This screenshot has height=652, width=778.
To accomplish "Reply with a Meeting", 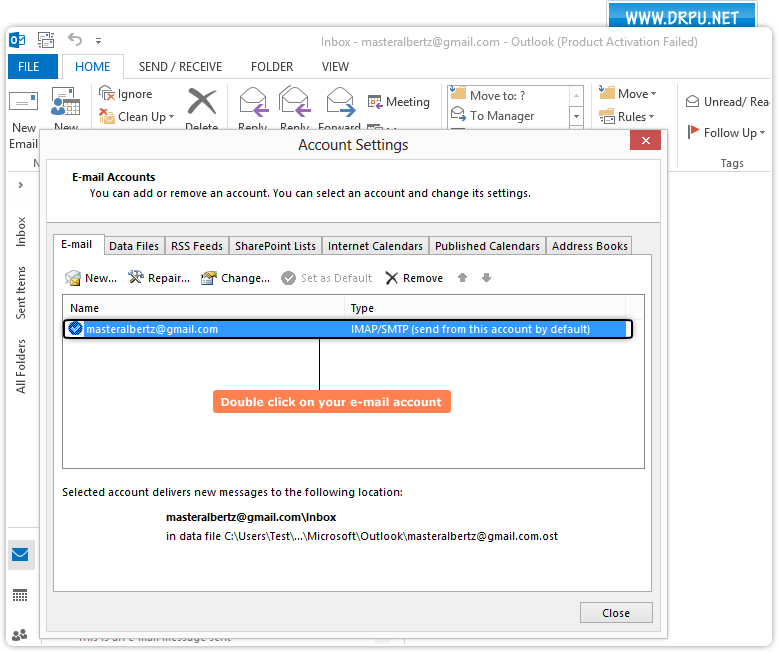I will (398, 102).
